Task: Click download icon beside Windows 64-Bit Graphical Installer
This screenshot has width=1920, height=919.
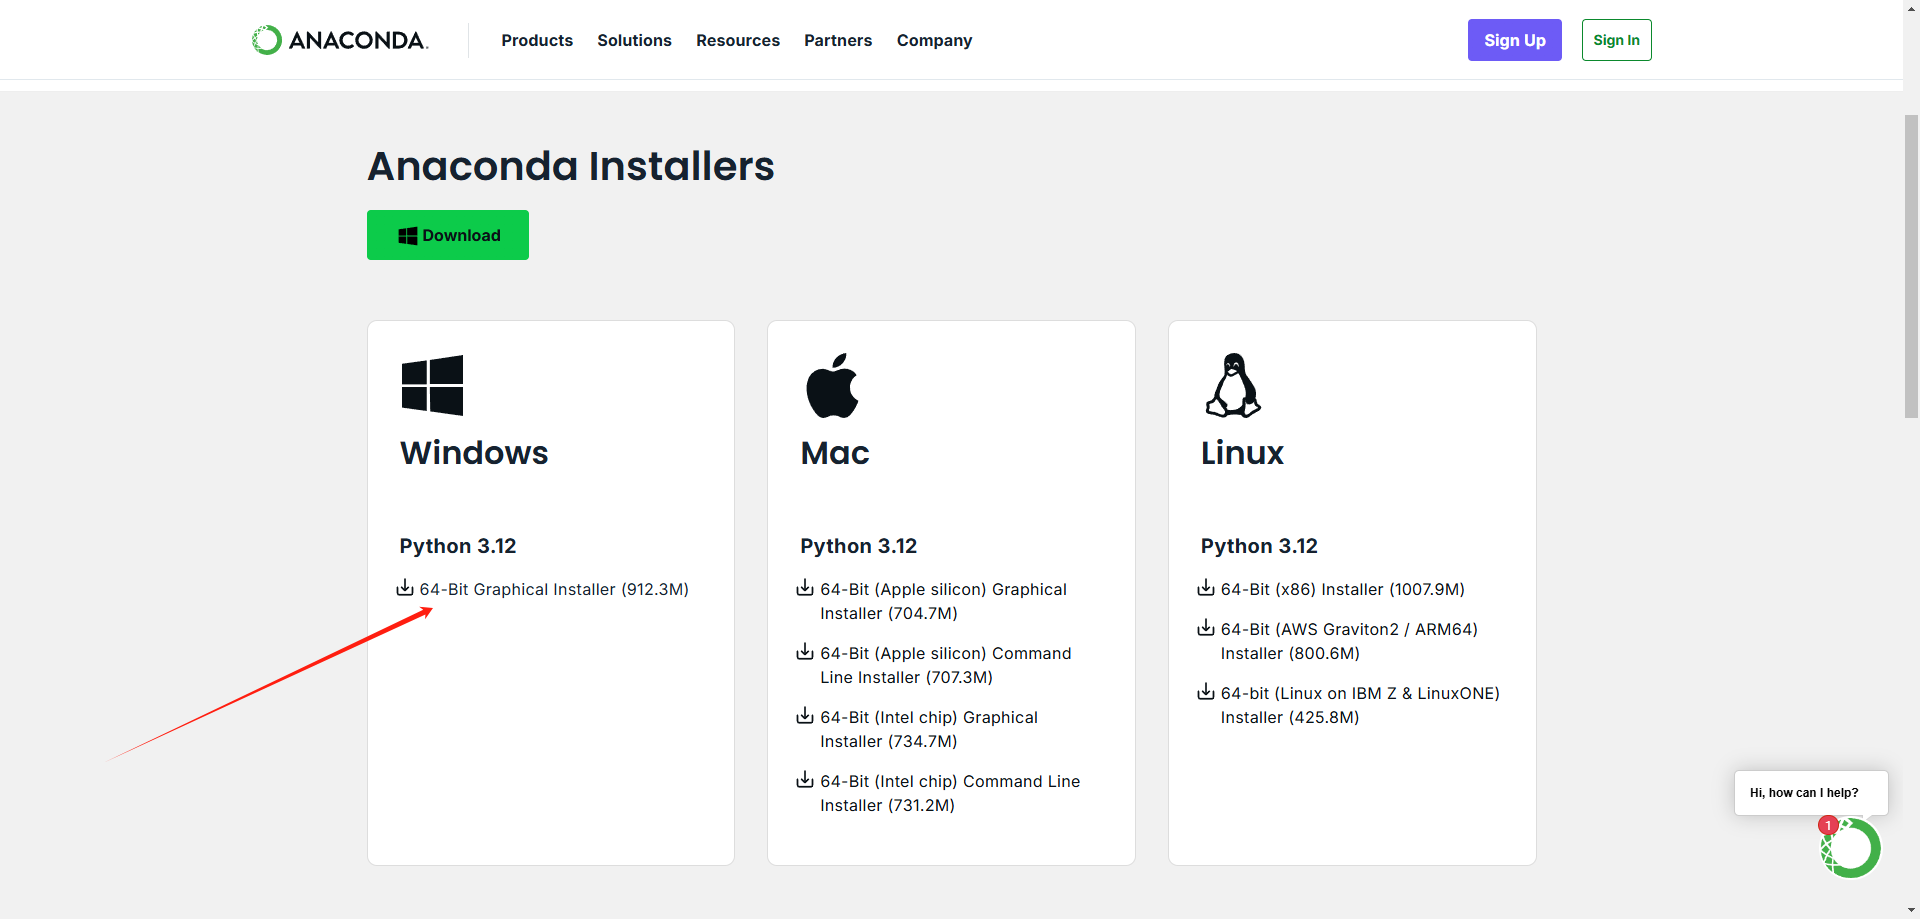Action: [405, 588]
